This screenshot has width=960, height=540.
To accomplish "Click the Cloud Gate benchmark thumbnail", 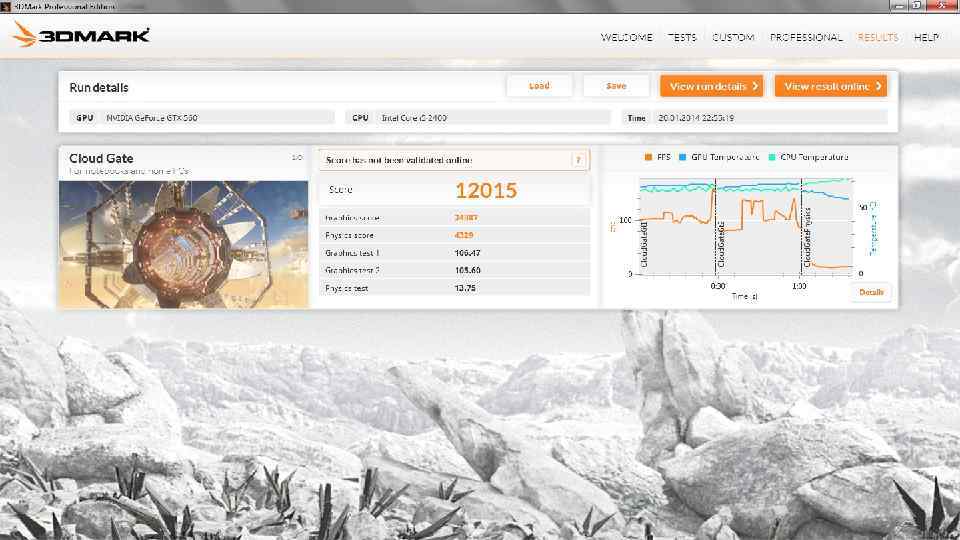I will pyautogui.click(x=184, y=244).
